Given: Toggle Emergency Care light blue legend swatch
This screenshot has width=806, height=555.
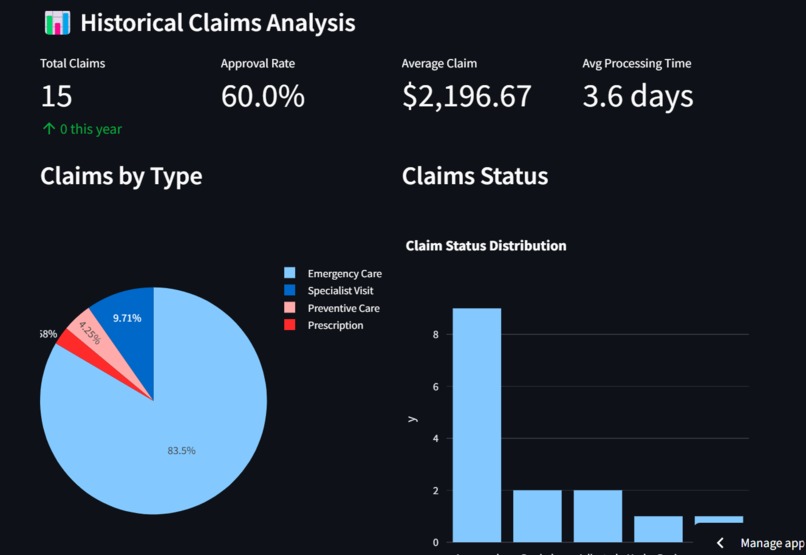Looking at the screenshot, I should pos(290,273).
